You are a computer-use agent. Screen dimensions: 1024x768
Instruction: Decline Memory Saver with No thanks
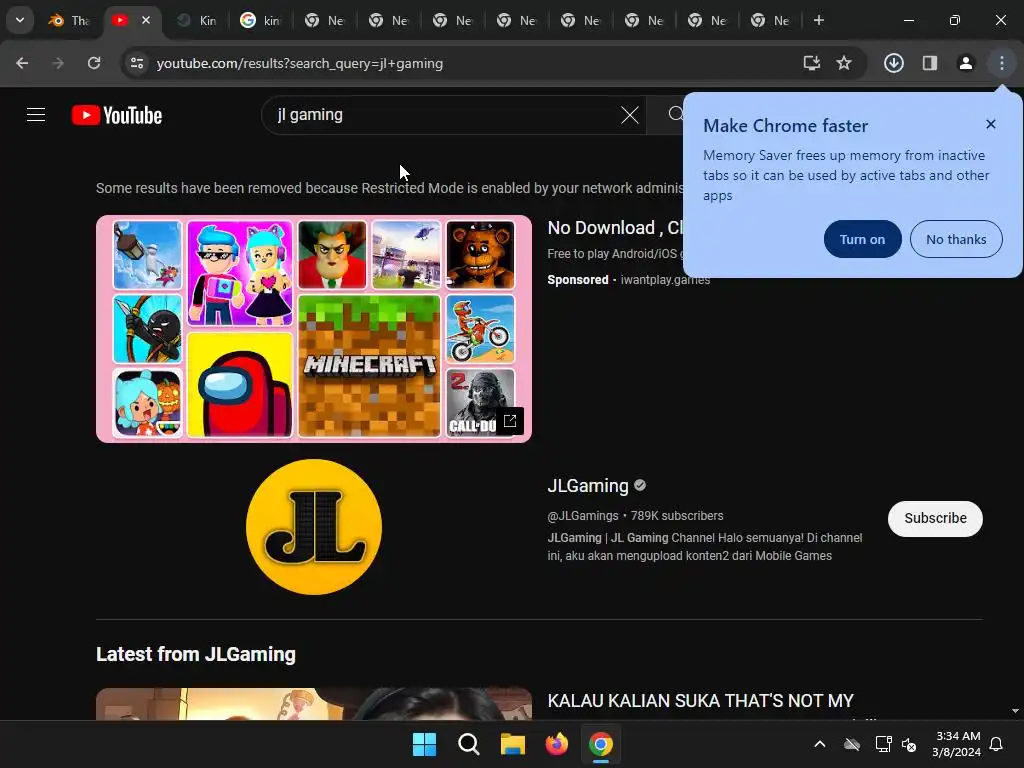tap(956, 239)
